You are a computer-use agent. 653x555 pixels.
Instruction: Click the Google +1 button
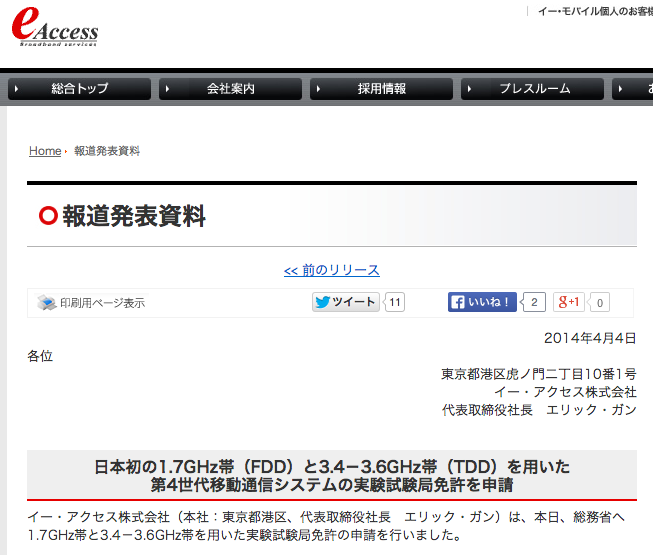coord(569,302)
